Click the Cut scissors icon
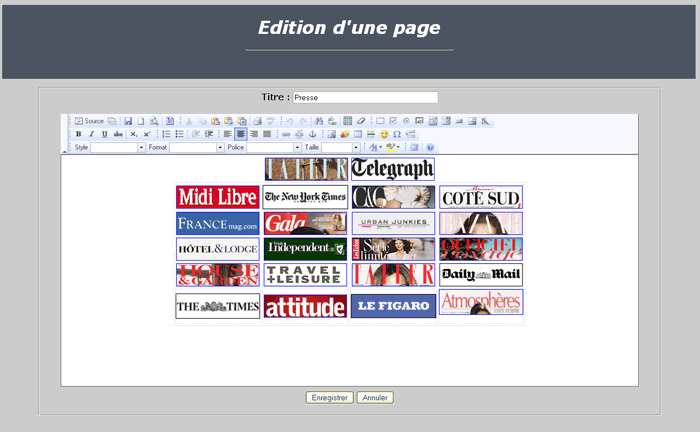The height and width of the screenshot is (432, 700). point(189,121)
